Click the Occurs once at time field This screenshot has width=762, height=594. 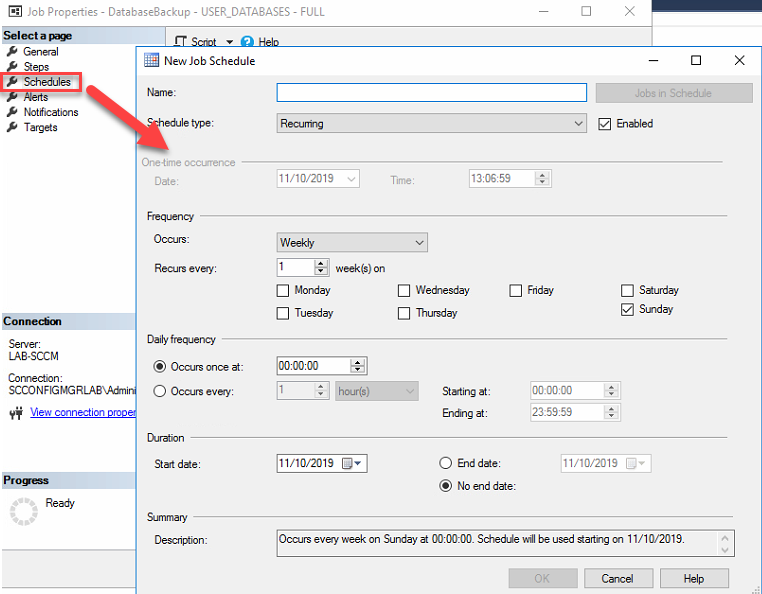pyautogui.click(x=314, y=366)
